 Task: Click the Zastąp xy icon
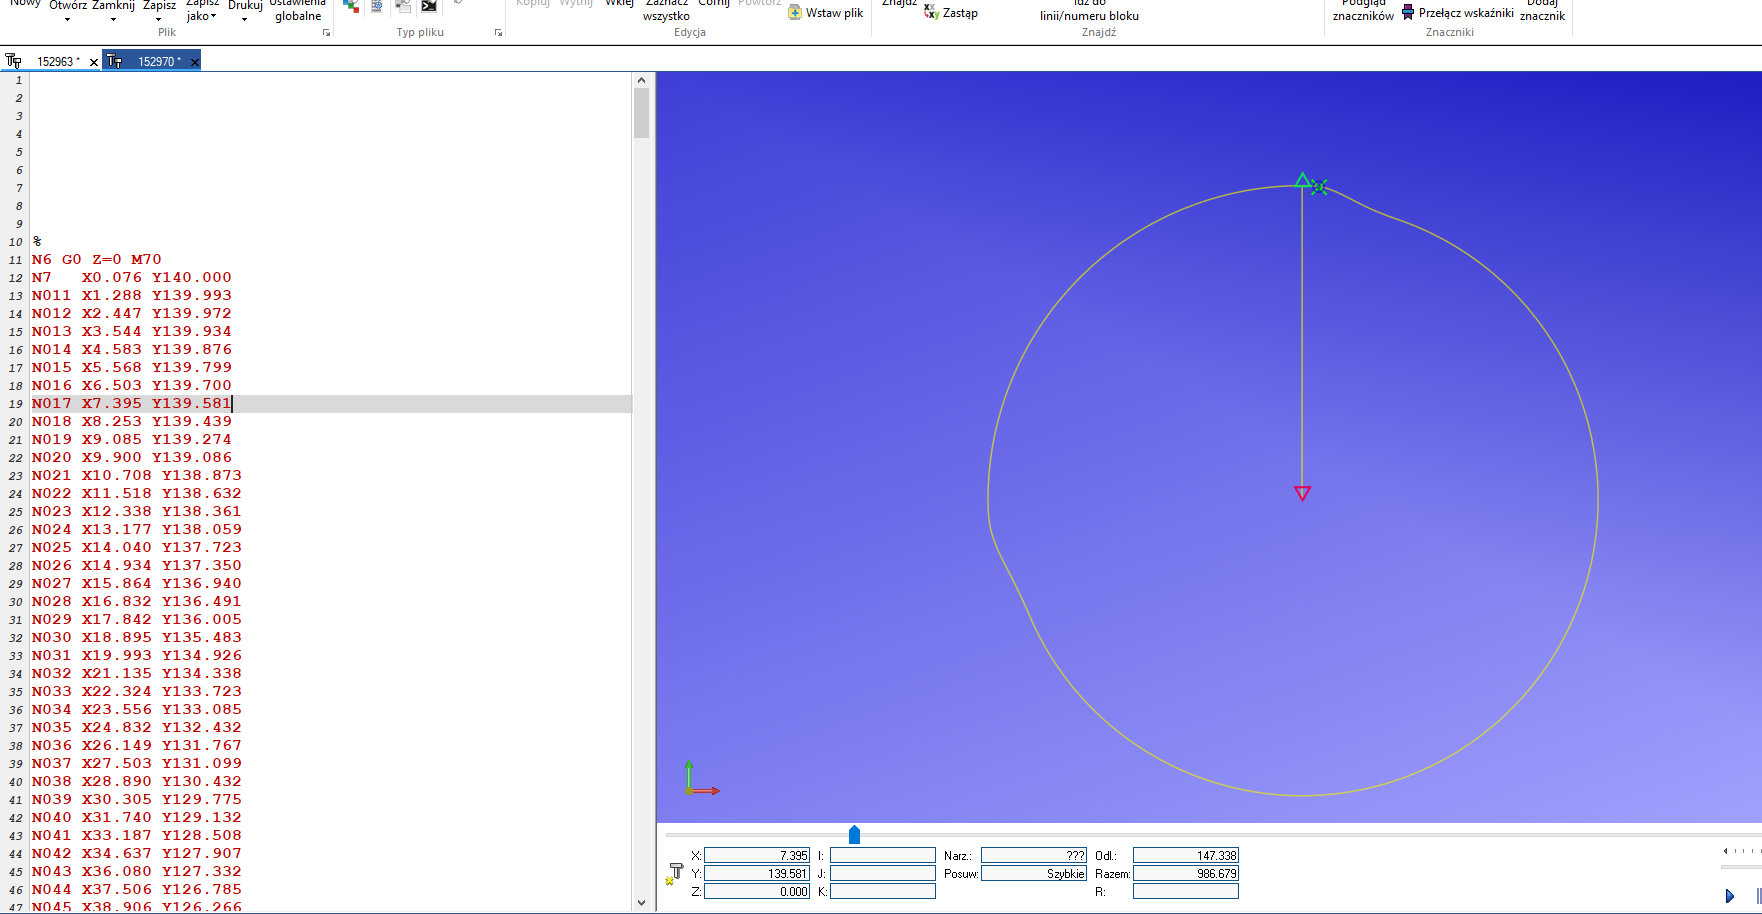(x=931, y=13)
